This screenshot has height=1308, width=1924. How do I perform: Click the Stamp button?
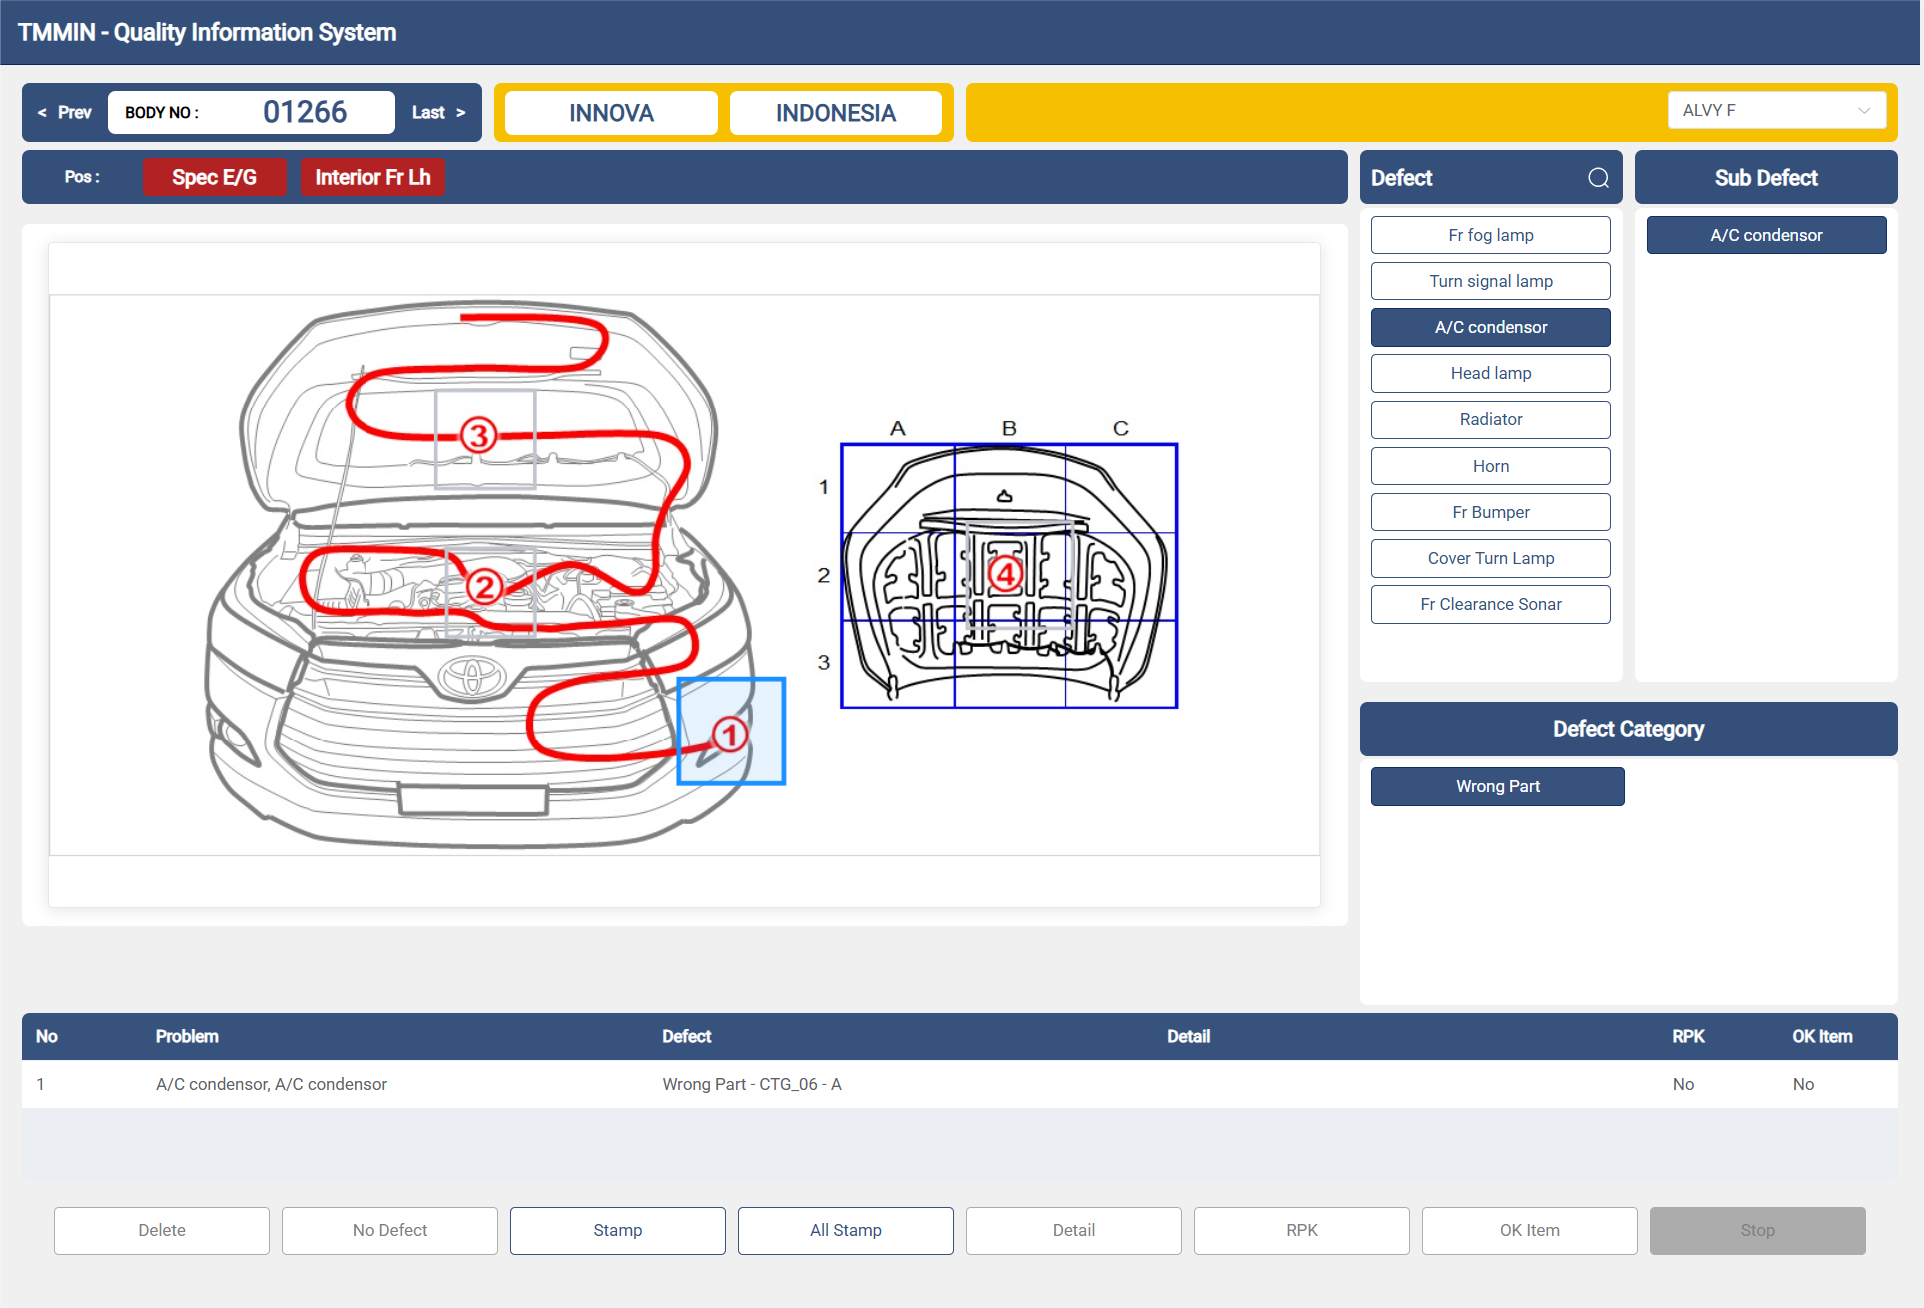click(618, 1230)
